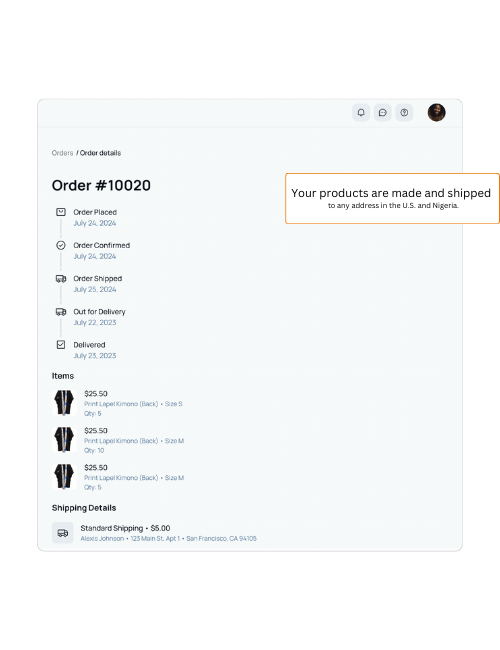Open the Size S kimono thumbnail

coord(64,403)
